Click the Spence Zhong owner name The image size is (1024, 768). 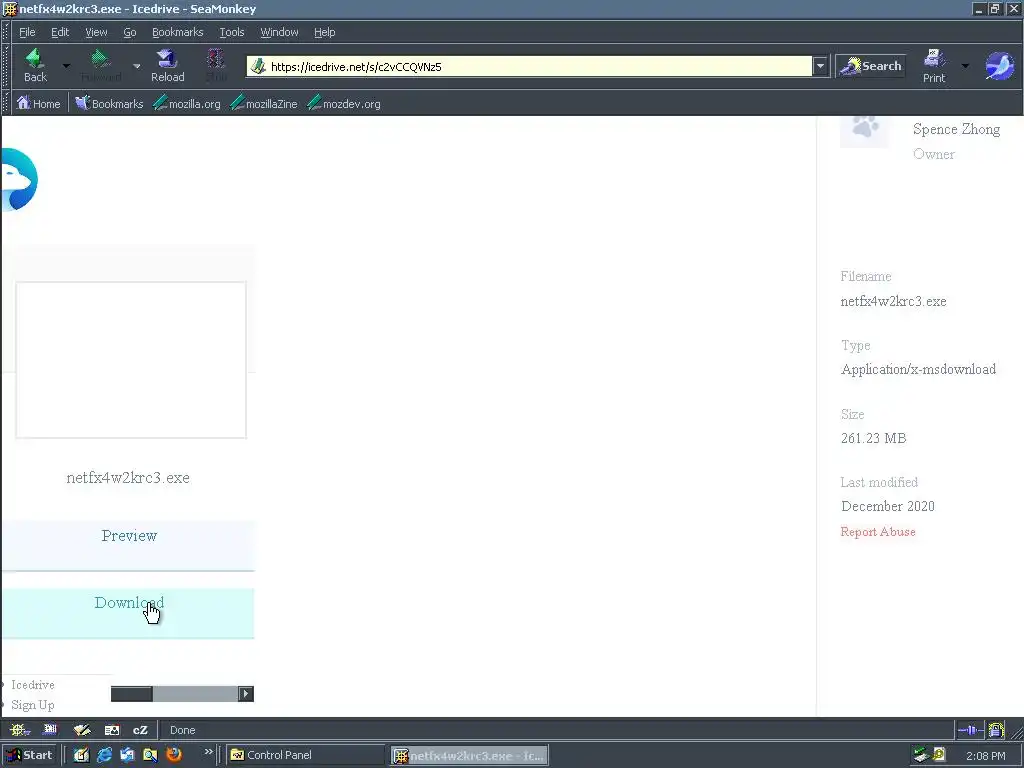point(956,129)
